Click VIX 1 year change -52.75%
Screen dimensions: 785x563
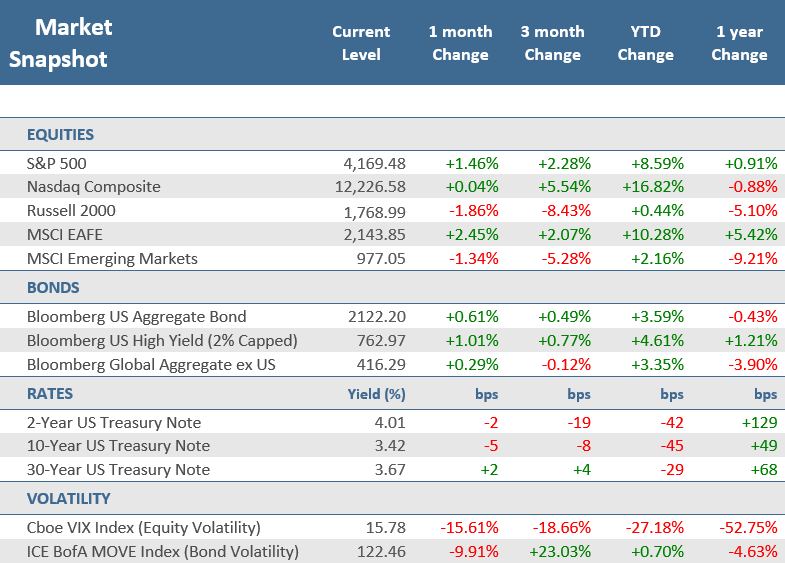[748, 528]
